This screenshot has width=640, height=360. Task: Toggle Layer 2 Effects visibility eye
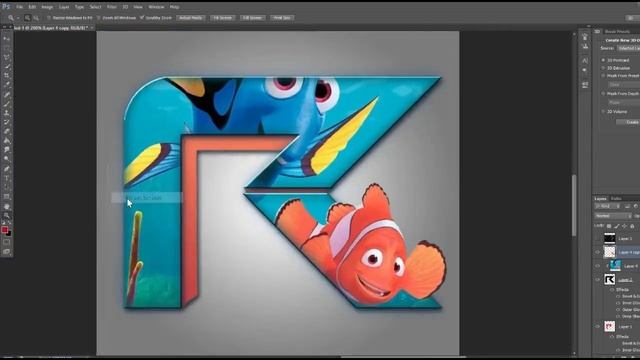(x=612, y=289)
